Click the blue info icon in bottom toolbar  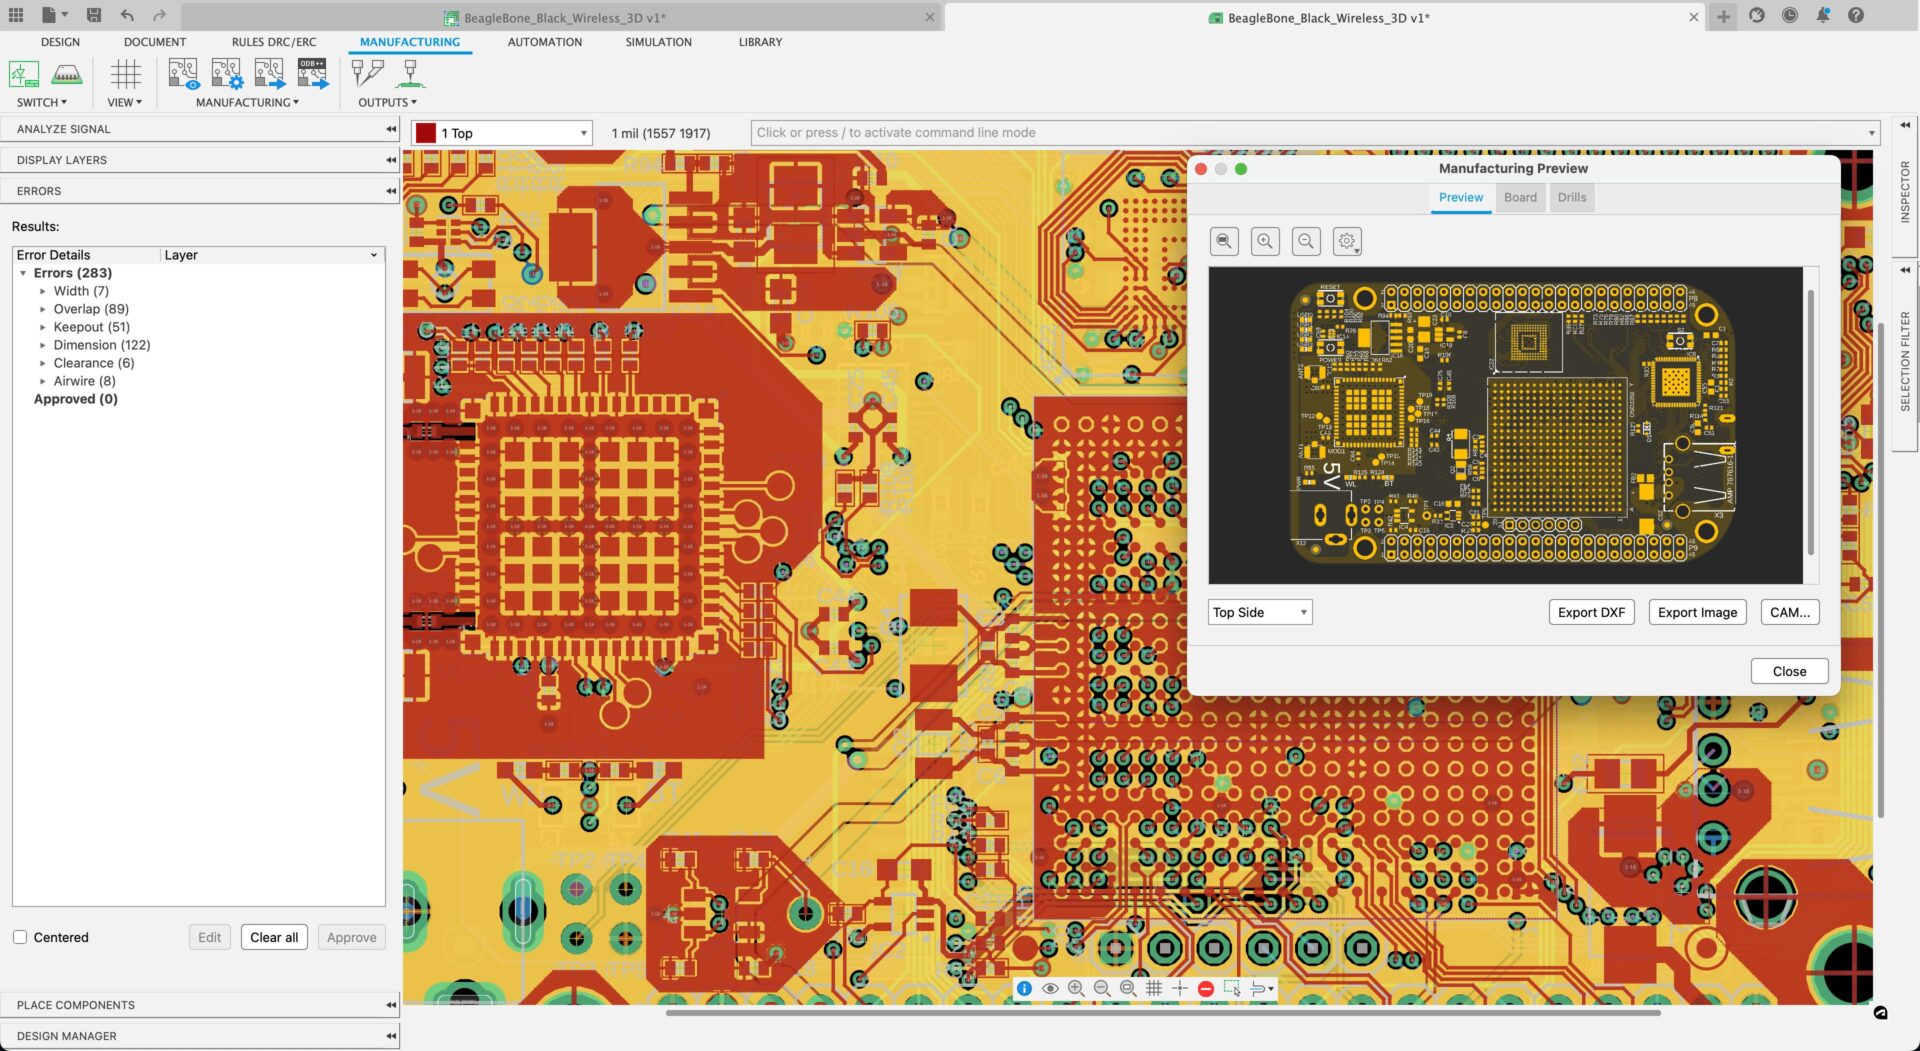(x=1024, y=988)
